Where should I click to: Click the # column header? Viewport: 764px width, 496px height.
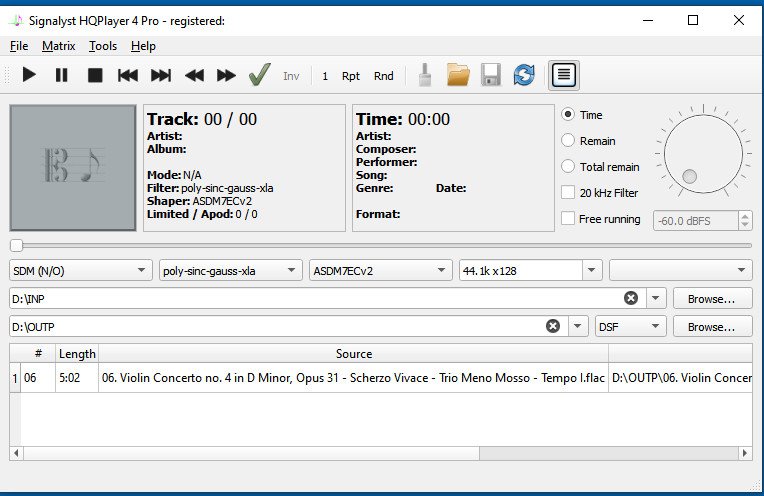click(x=38, y=354)
